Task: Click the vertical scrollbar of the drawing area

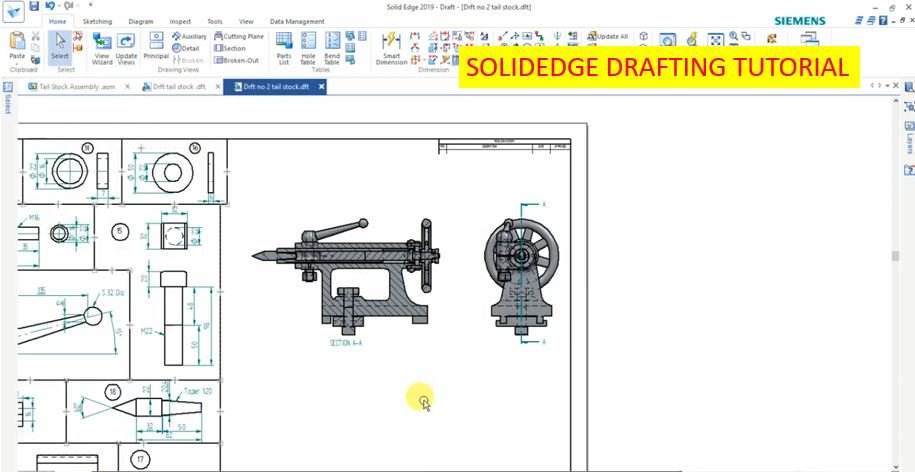Action: [895, 256]
